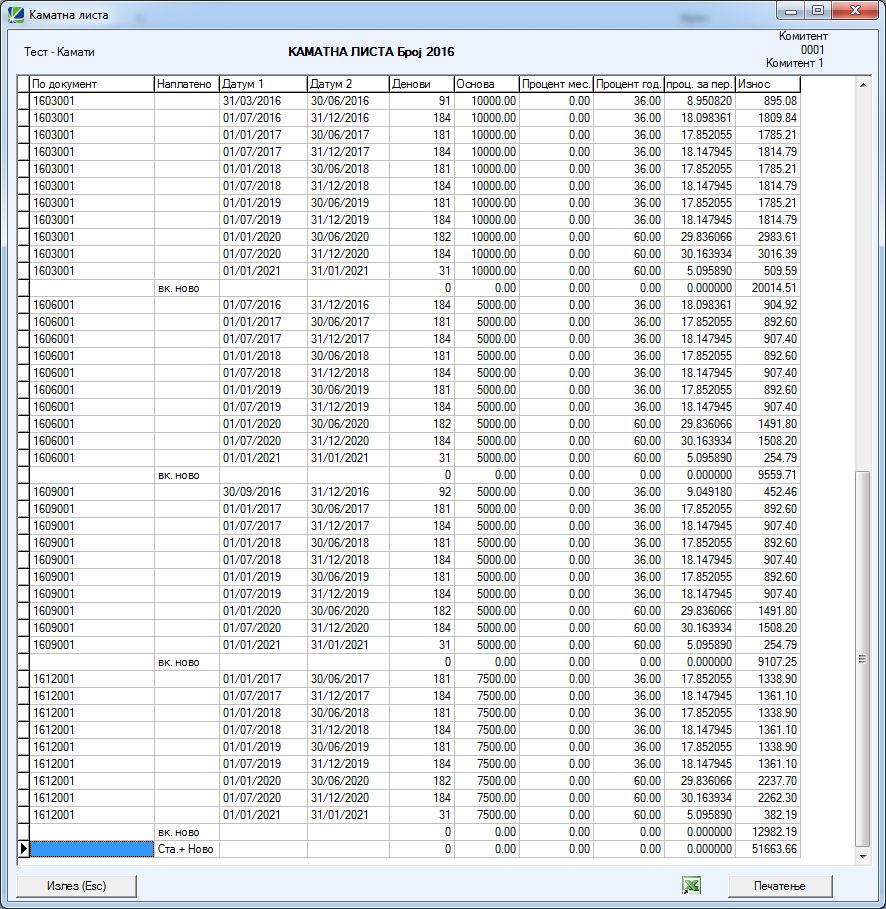This screenshot has height=909, width=886.
Task: Select amount 3016.39 in Износ column
Action: (x=768, y=254)
